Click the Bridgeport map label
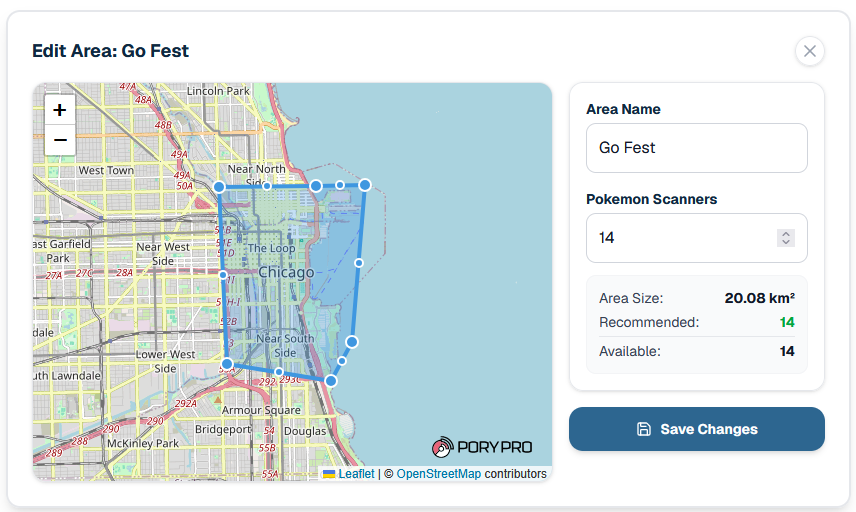 (x=223, y=430)
